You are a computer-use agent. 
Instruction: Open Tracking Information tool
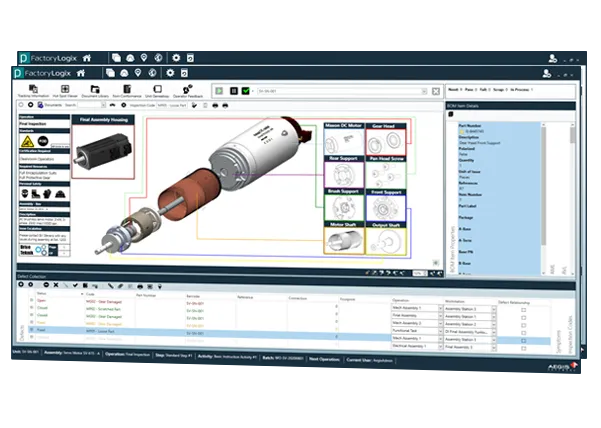pos(33,91)
